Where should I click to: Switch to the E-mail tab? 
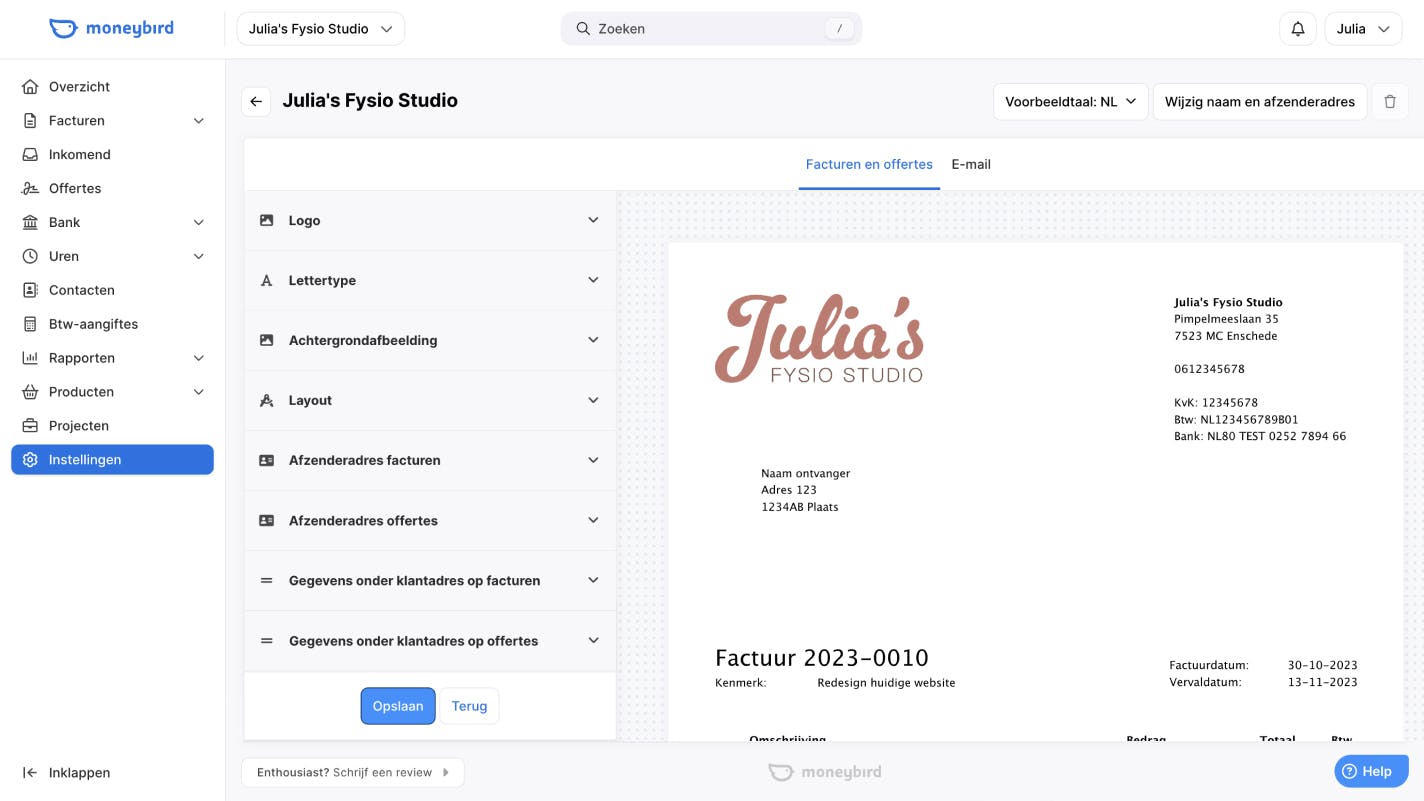pos(971,164)
